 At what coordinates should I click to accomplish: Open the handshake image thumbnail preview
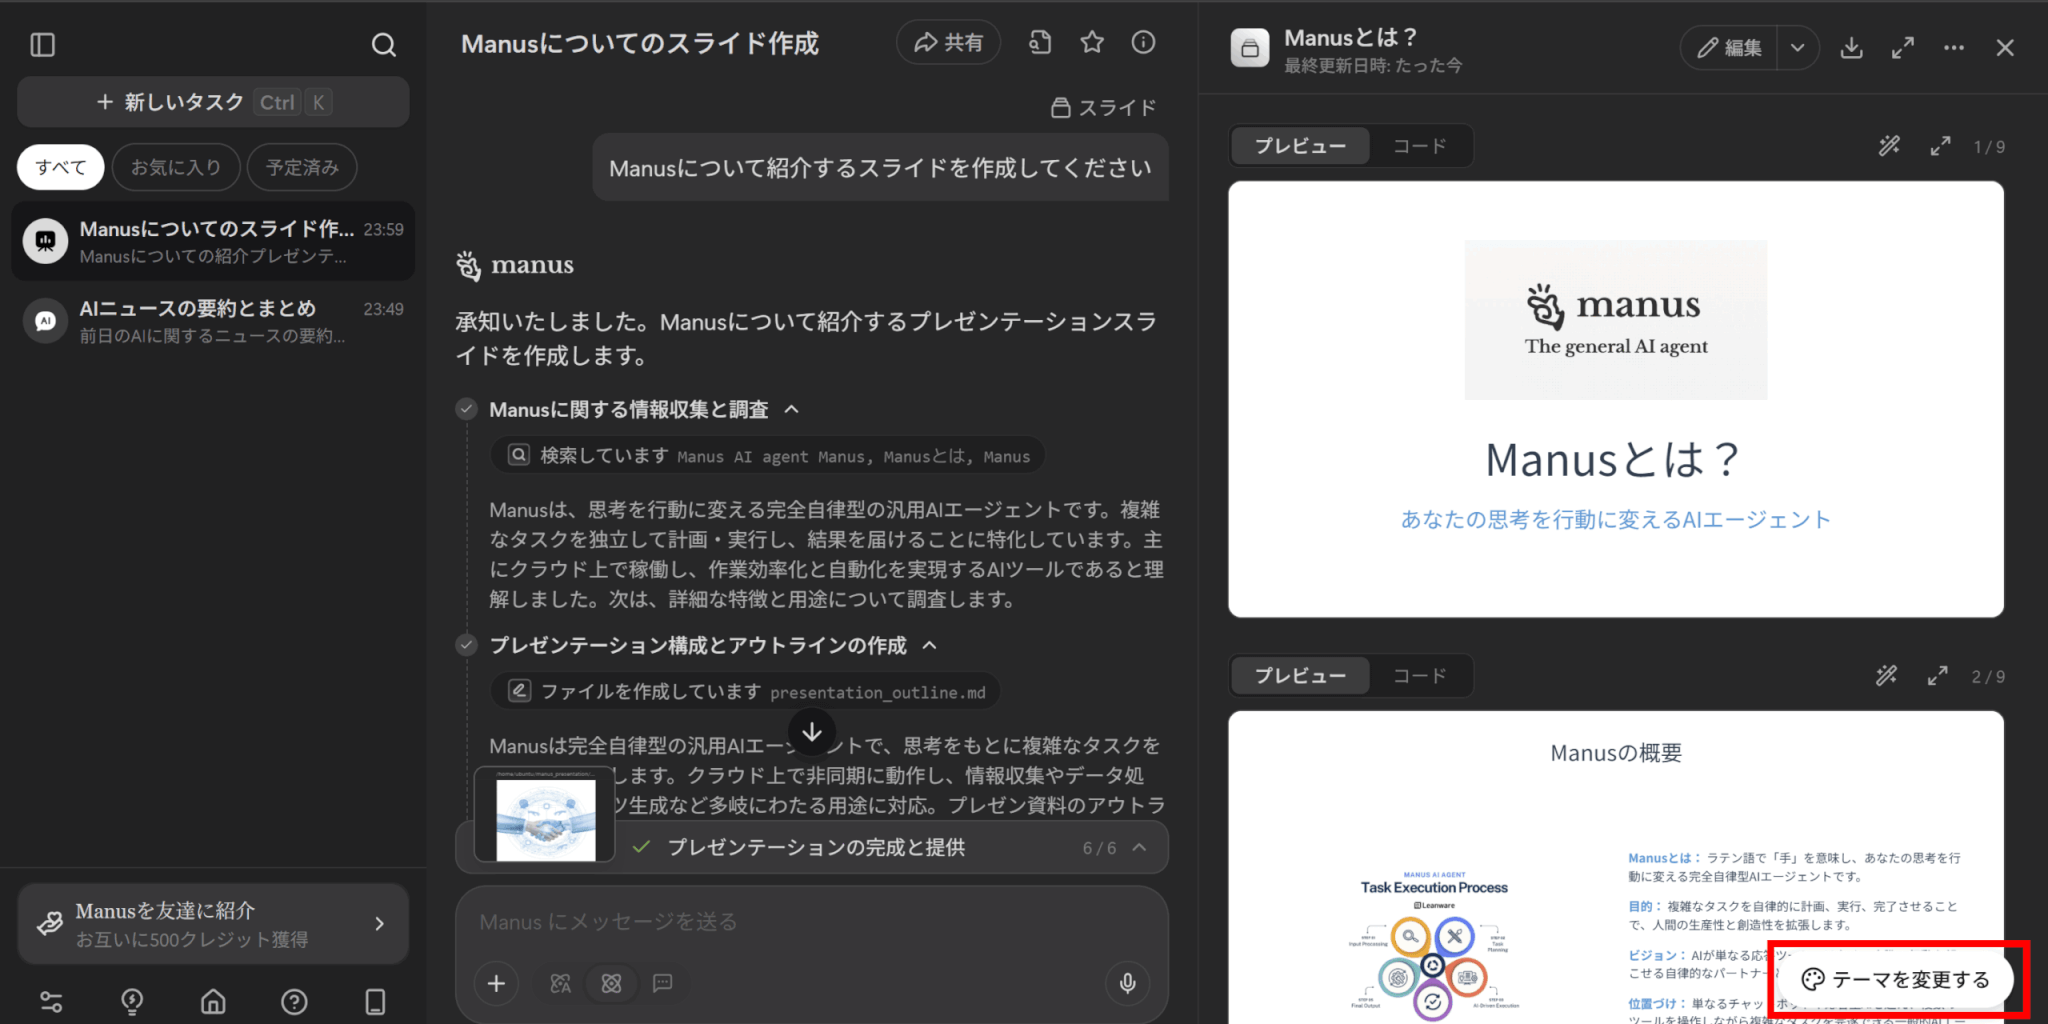(545, 814)
